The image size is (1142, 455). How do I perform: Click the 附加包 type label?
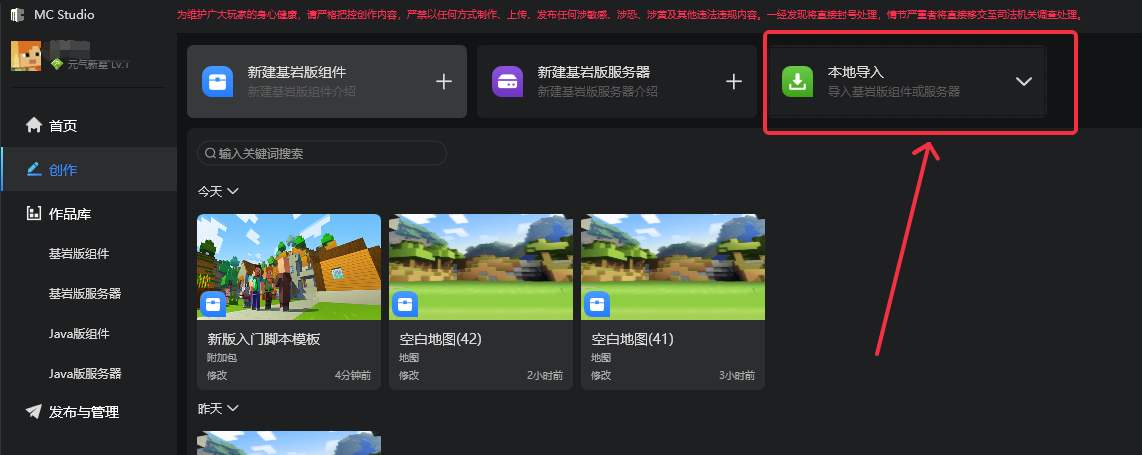pos(222,358)
